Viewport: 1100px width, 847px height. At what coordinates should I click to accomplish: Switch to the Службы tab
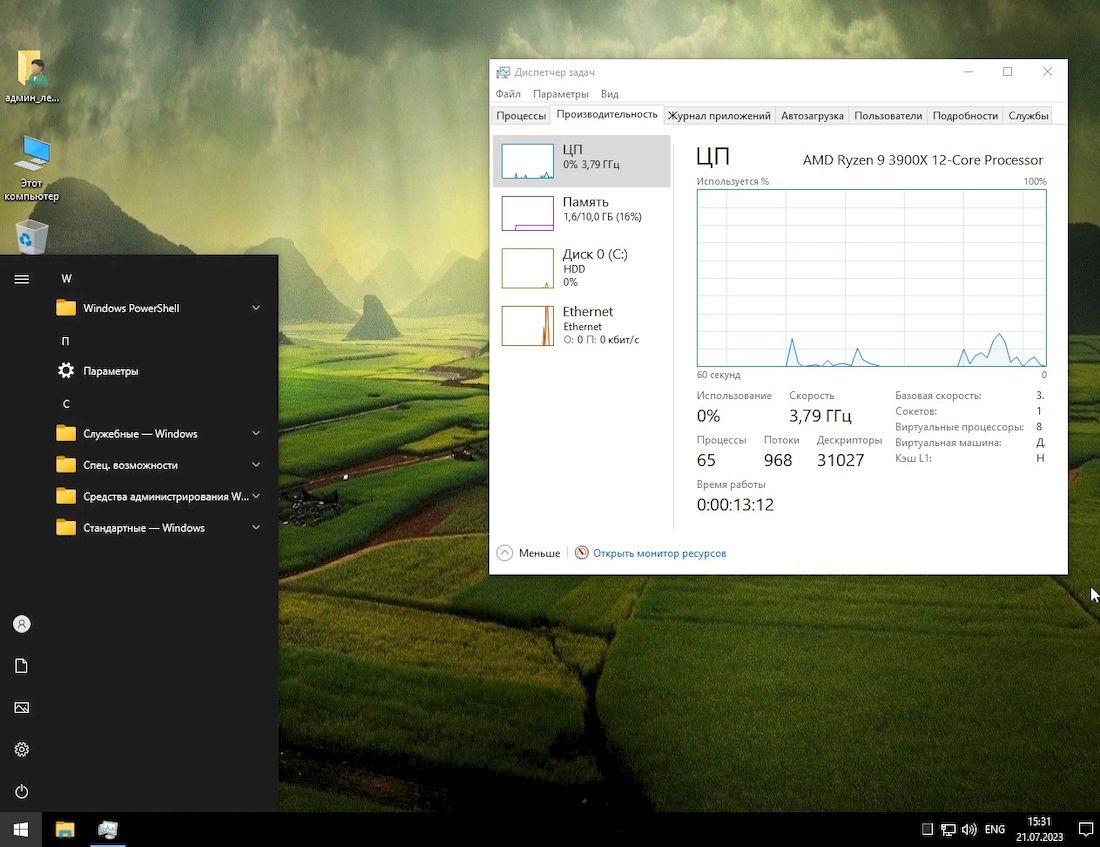(x=1028, y=116)
